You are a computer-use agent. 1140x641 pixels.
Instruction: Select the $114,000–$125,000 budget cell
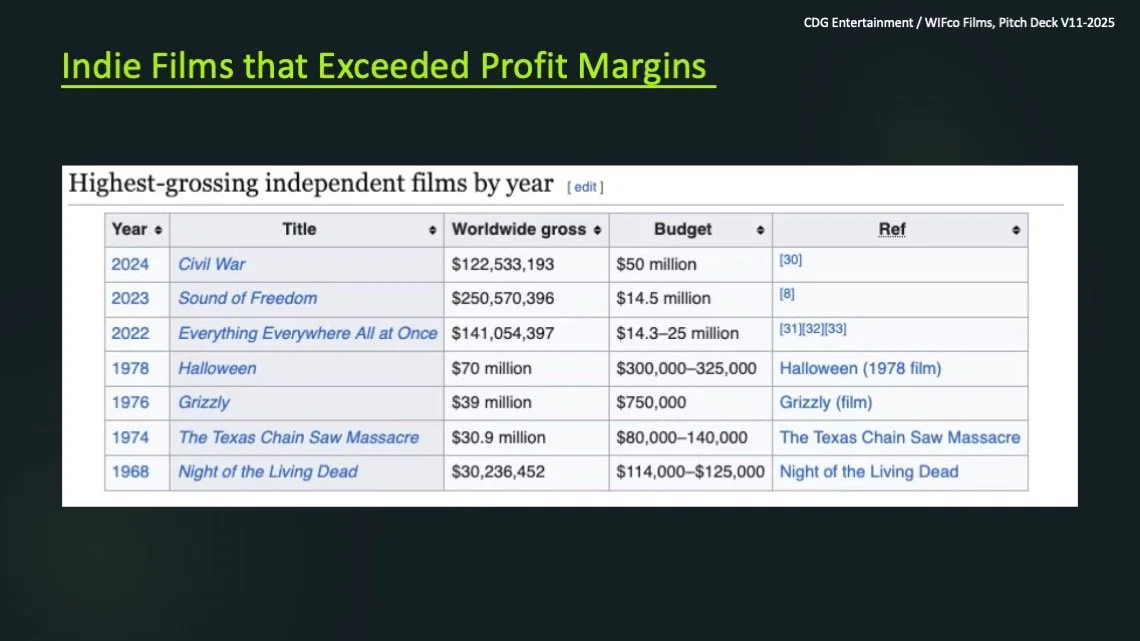click(690, 471)
